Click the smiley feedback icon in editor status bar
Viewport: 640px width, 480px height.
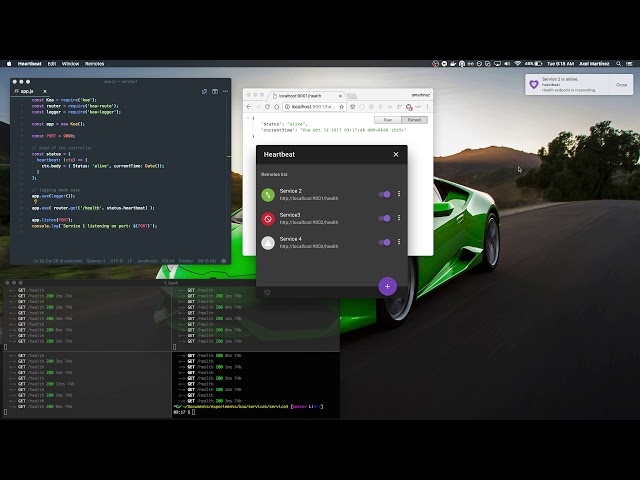(x=223, y=261)
